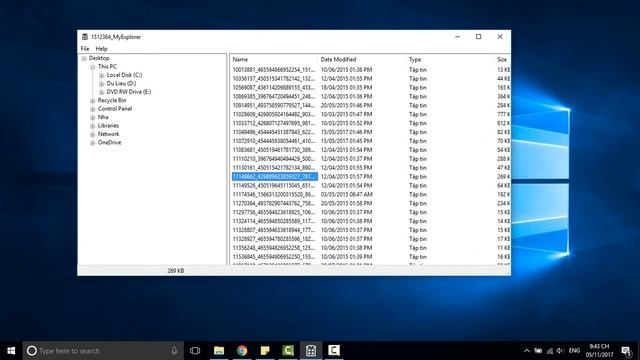Open File Explorer from the taskbar
The image size is (640, 360).
[219, 351]
